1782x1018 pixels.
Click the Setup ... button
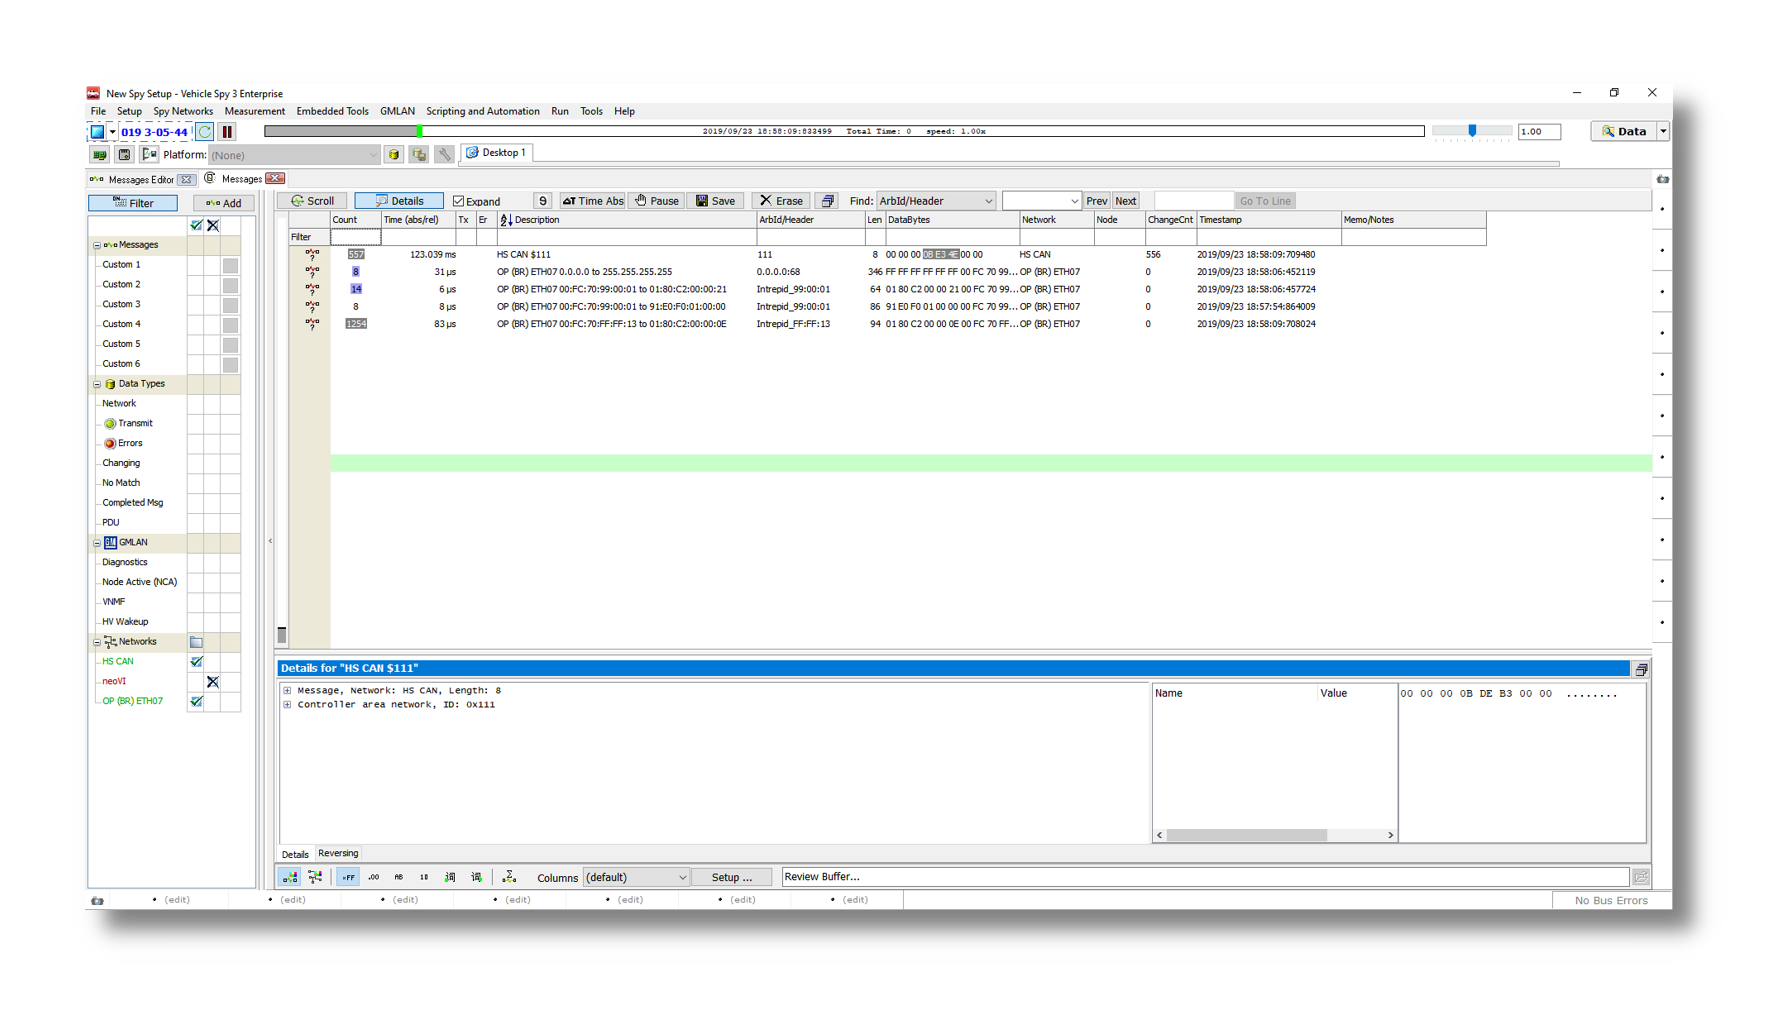tap(731, 878)
